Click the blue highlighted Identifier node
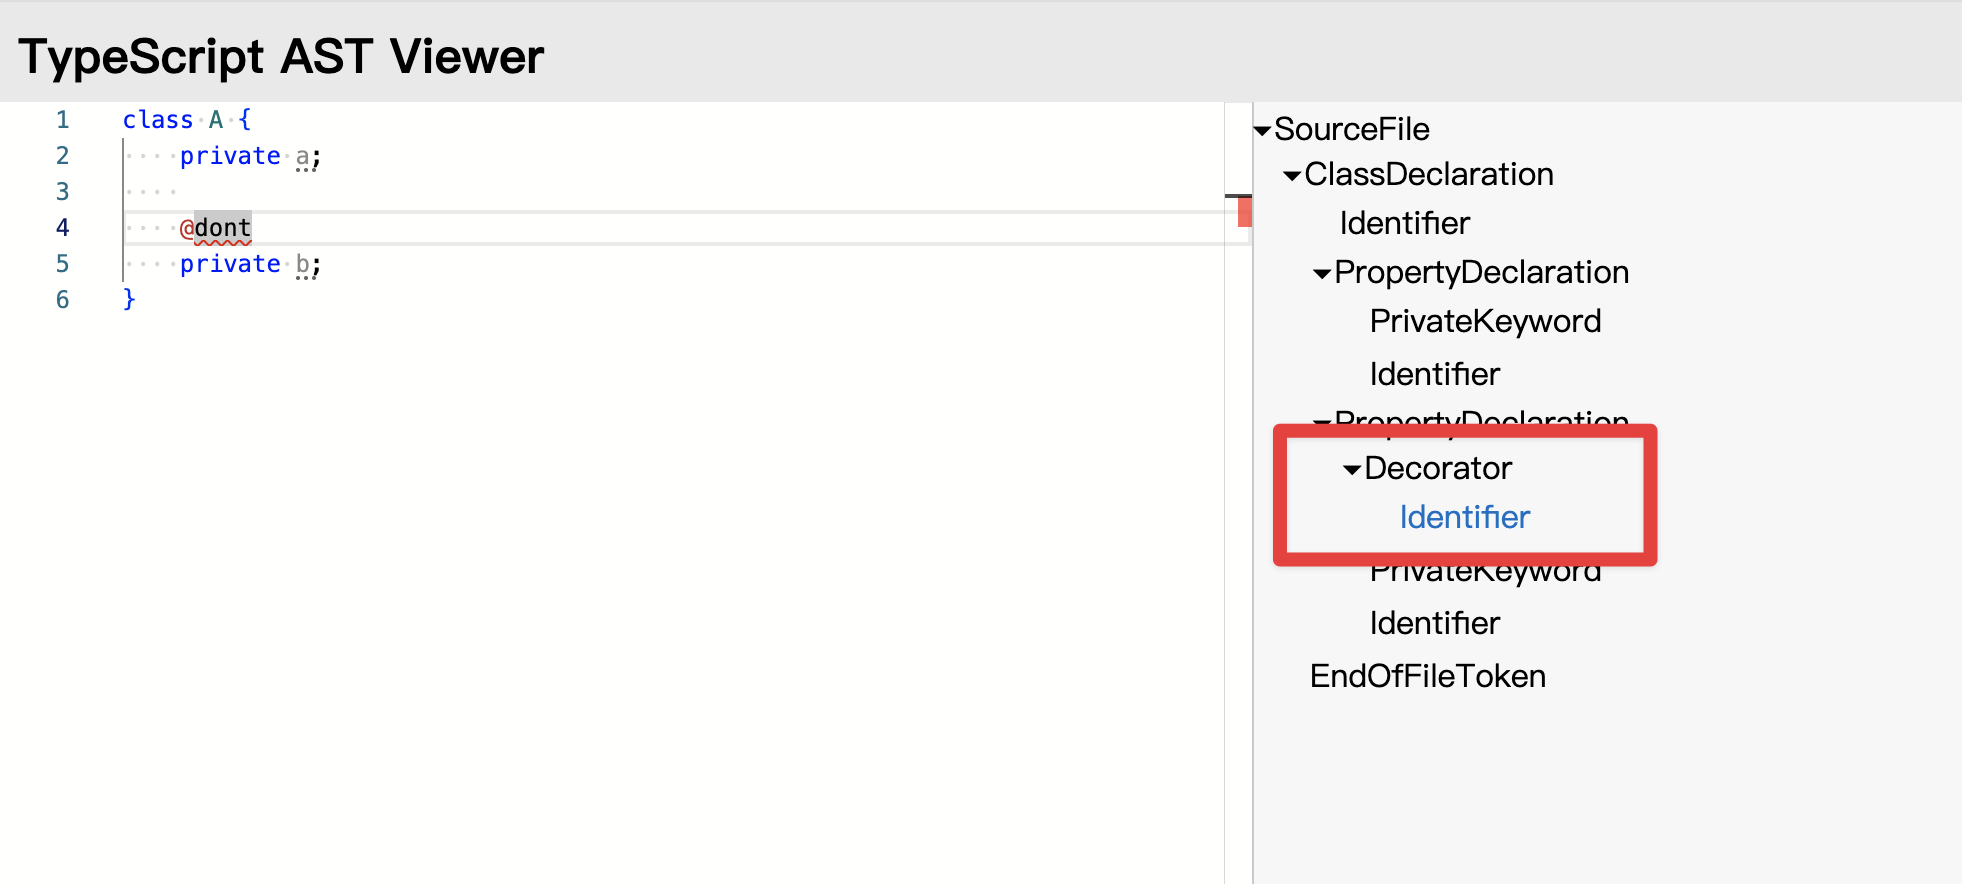1962x884 pixels. click(1464, 517)
